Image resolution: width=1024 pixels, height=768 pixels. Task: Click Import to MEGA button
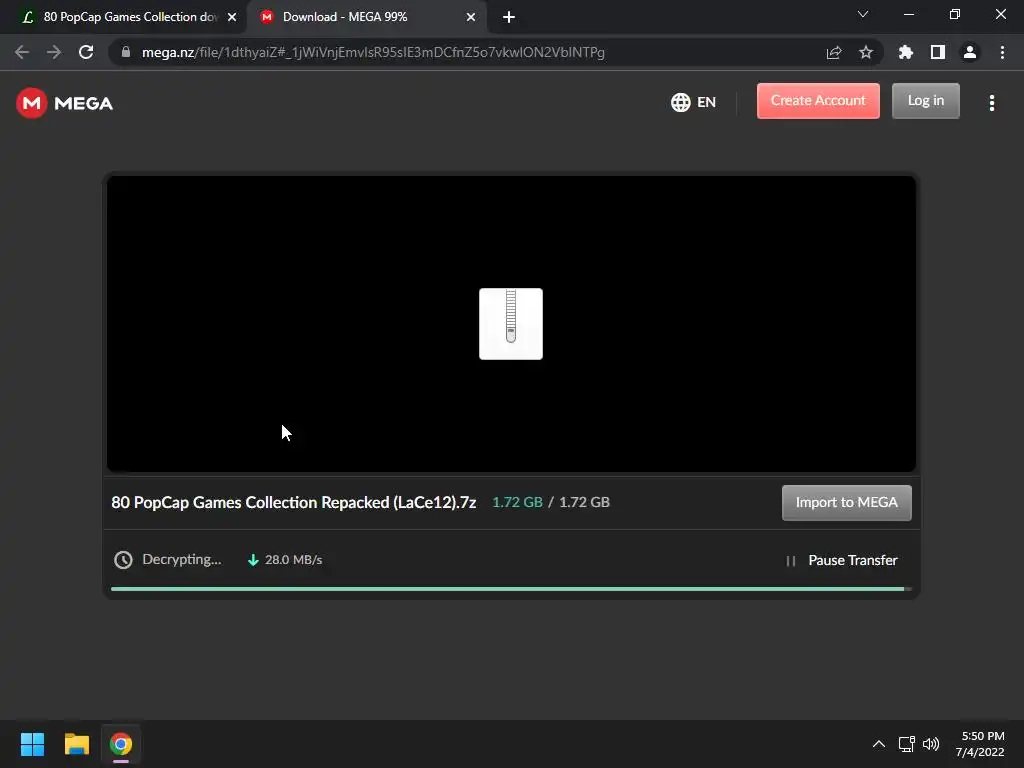(x=846, y=502)
